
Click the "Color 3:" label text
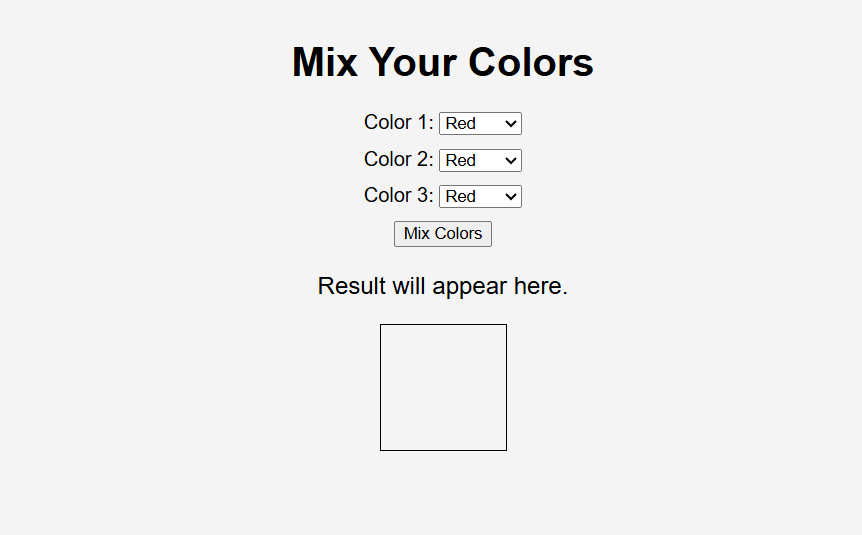pos(398,195)
